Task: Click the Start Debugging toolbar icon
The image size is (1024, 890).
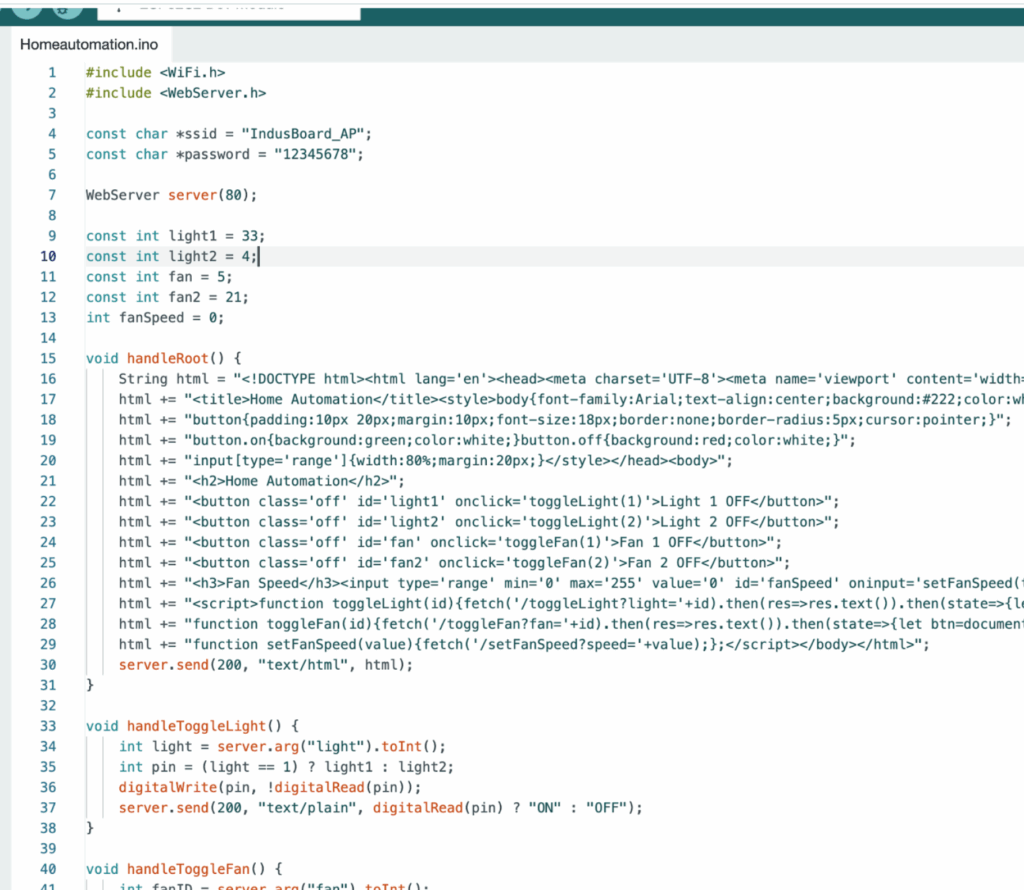Action: click(x=66, y=5)
